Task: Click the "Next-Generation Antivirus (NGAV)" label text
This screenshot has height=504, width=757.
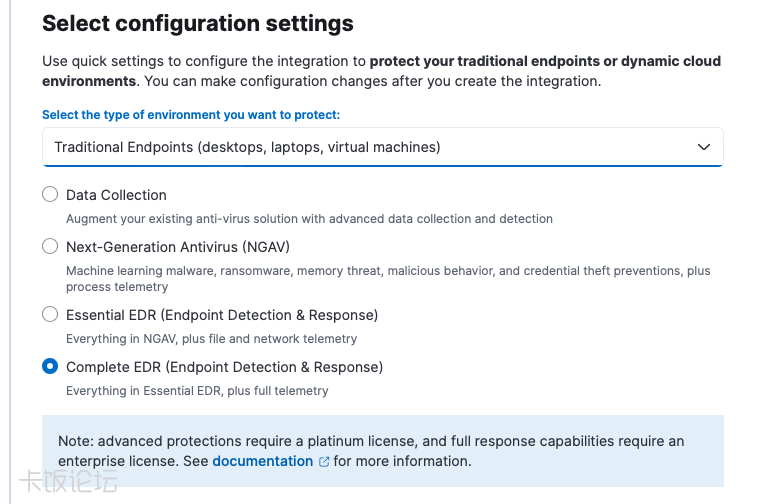Action: point(177,247)
